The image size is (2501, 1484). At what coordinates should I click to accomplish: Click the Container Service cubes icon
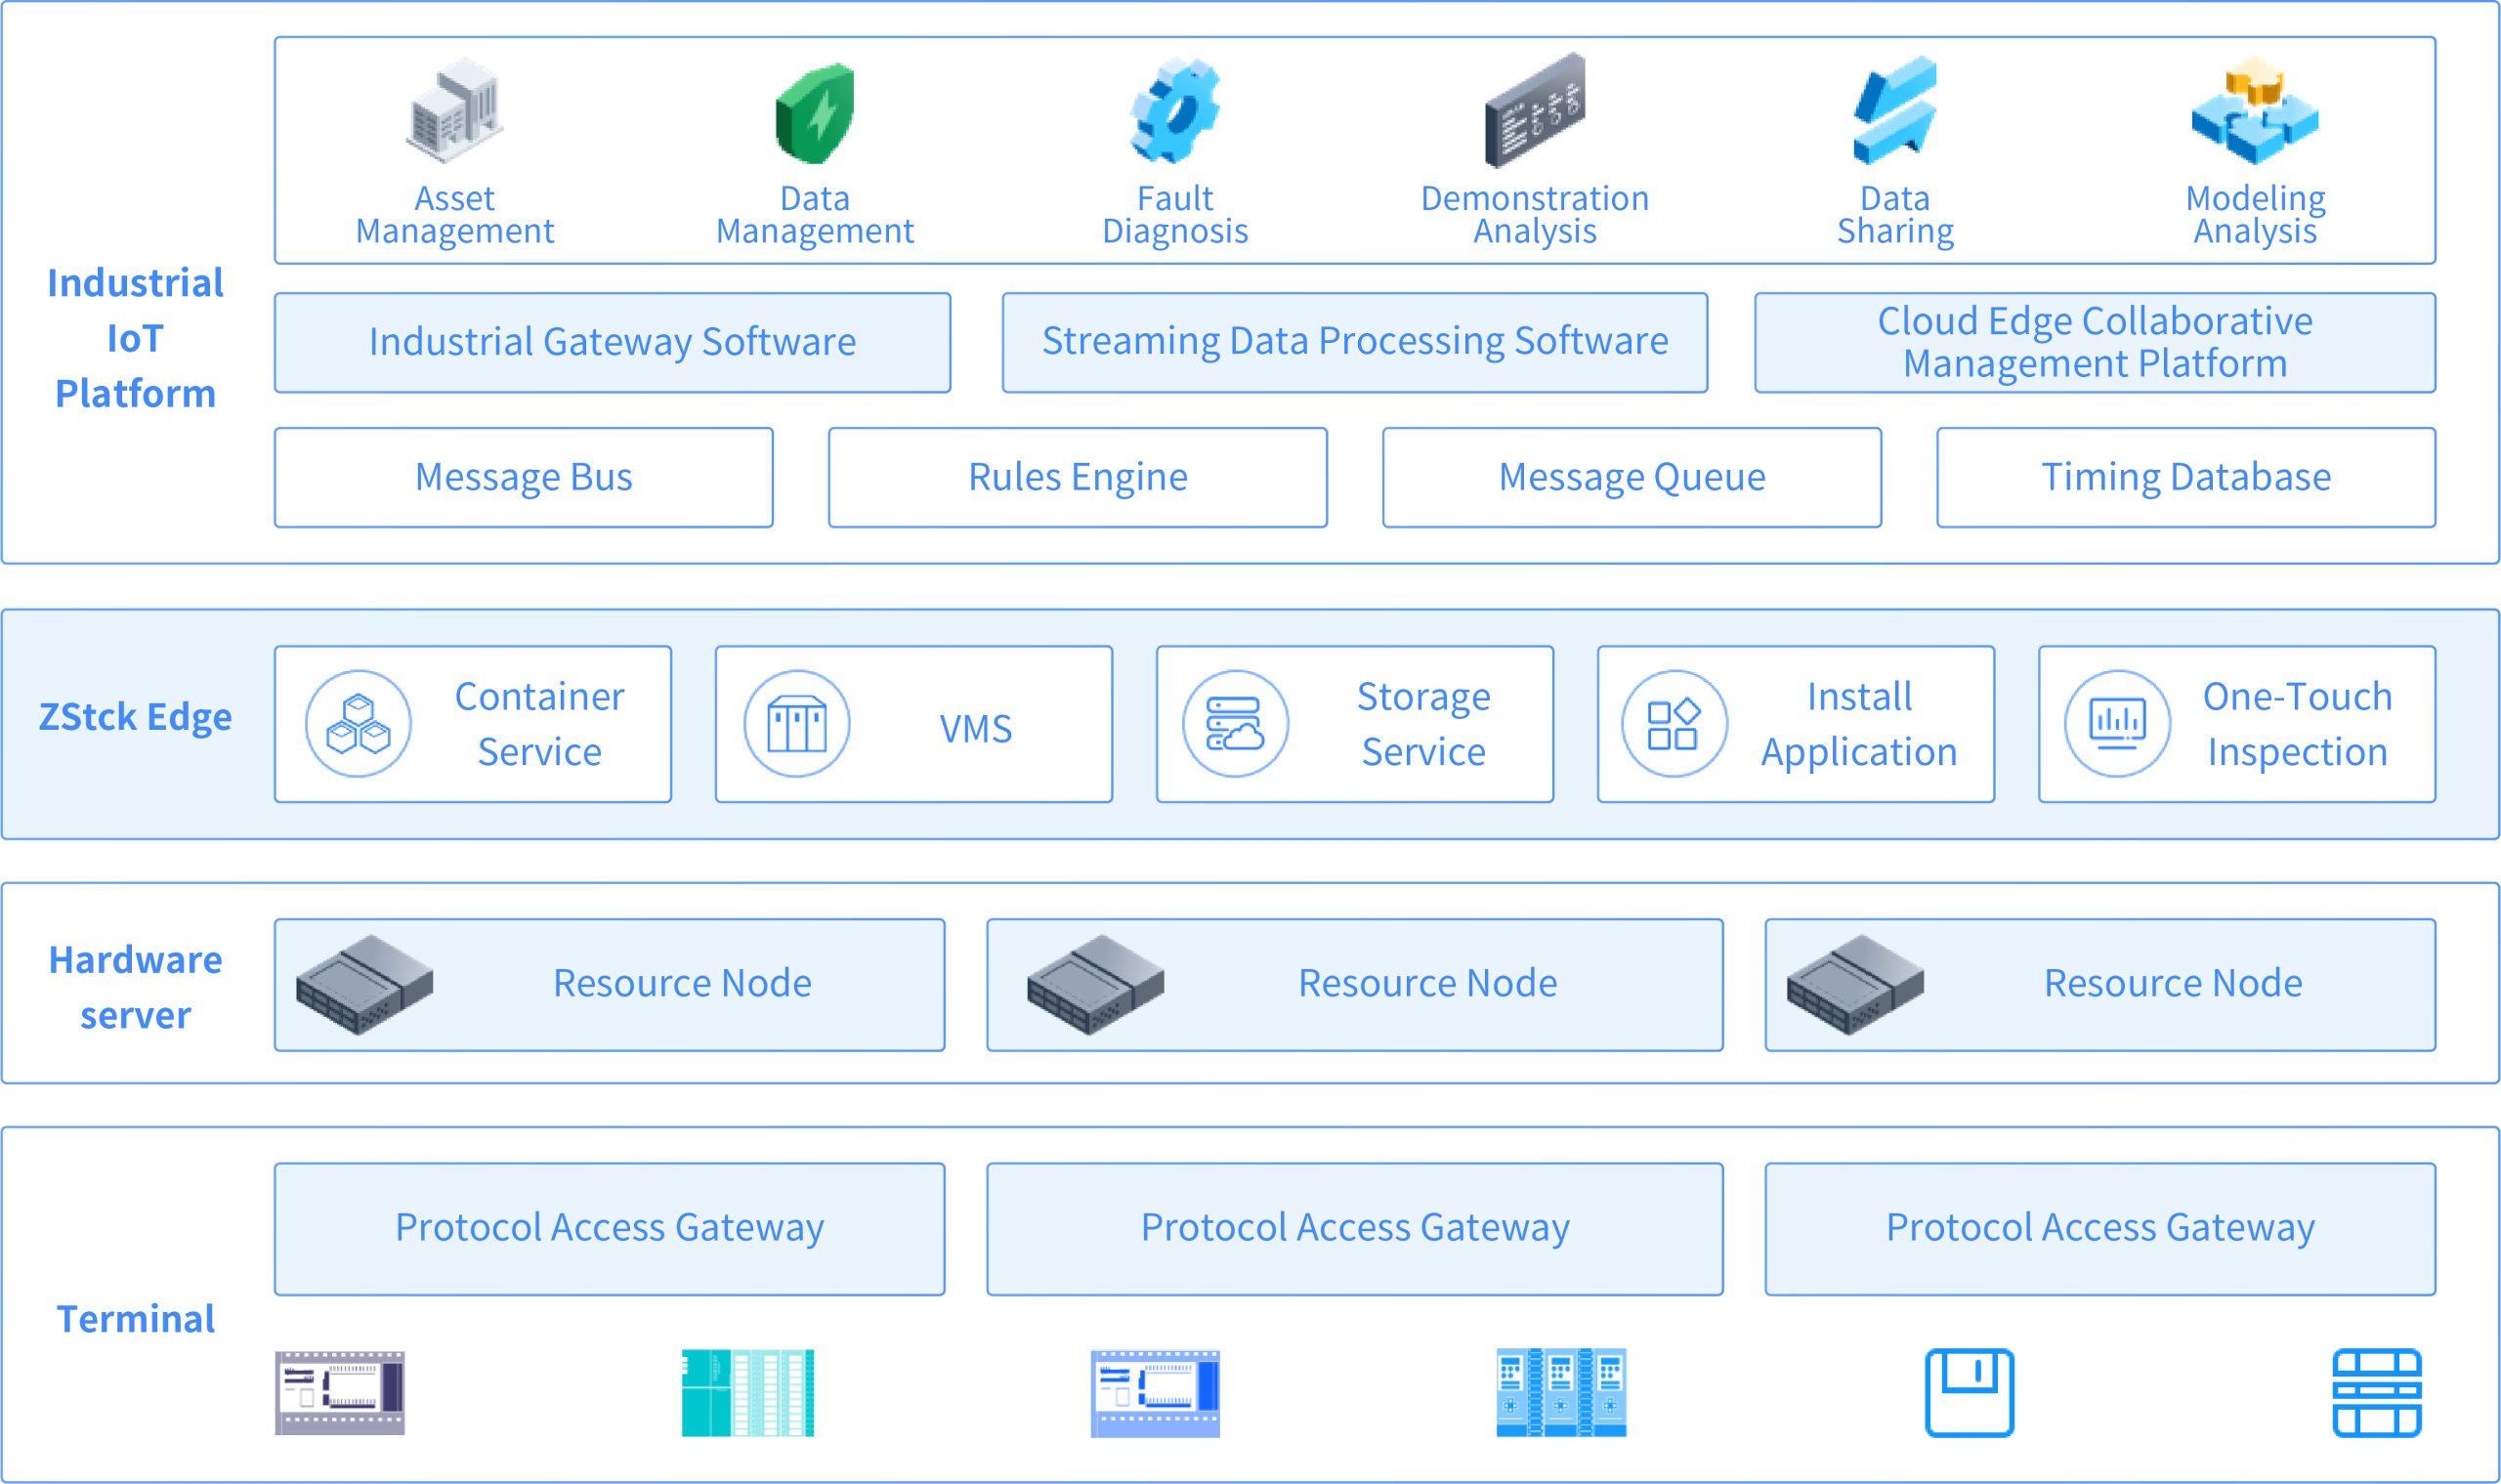coord(358,724)
